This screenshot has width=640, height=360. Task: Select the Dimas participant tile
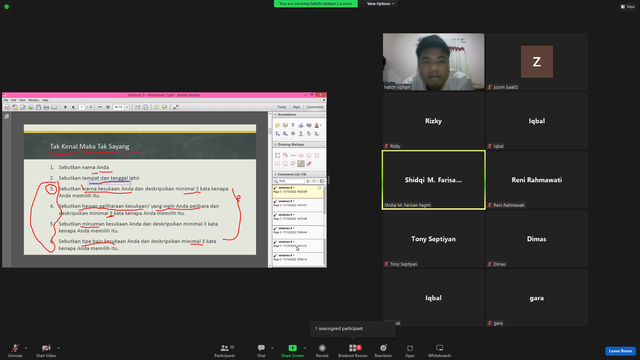point(537,239)
